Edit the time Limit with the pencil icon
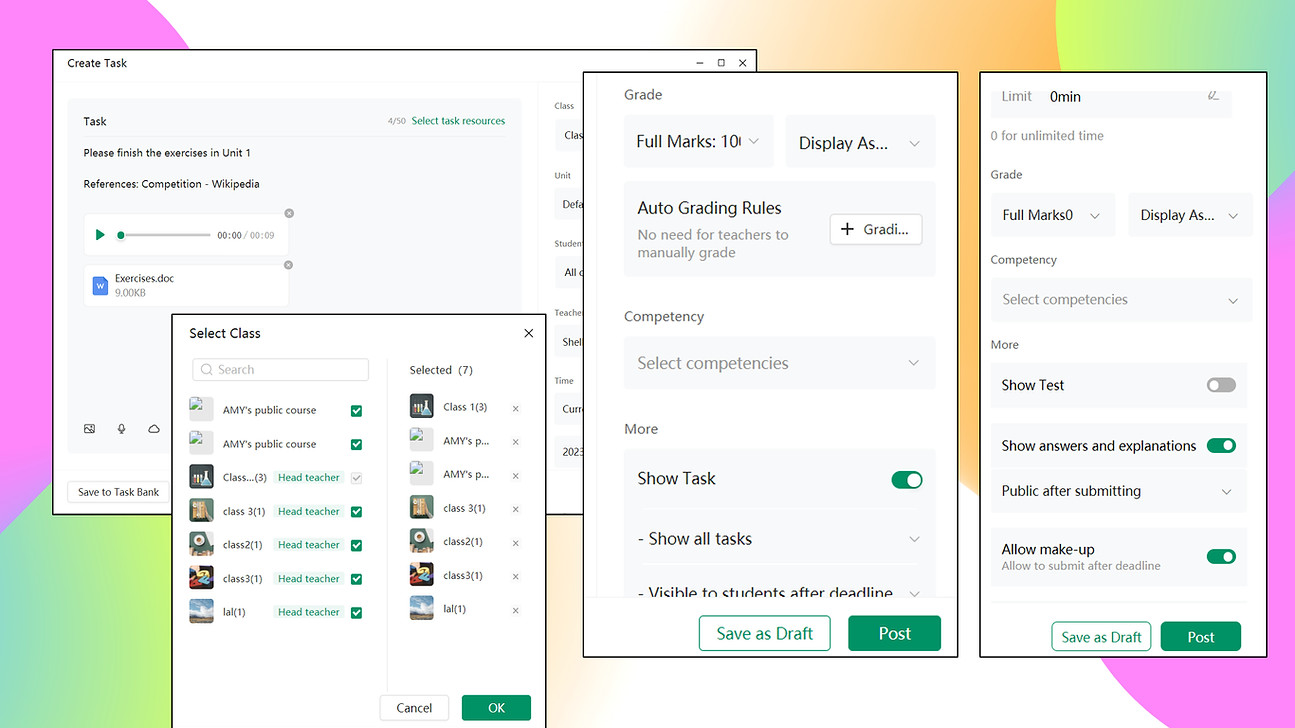The width and height of the screenshot is (1295, 728). (1214, 96)
